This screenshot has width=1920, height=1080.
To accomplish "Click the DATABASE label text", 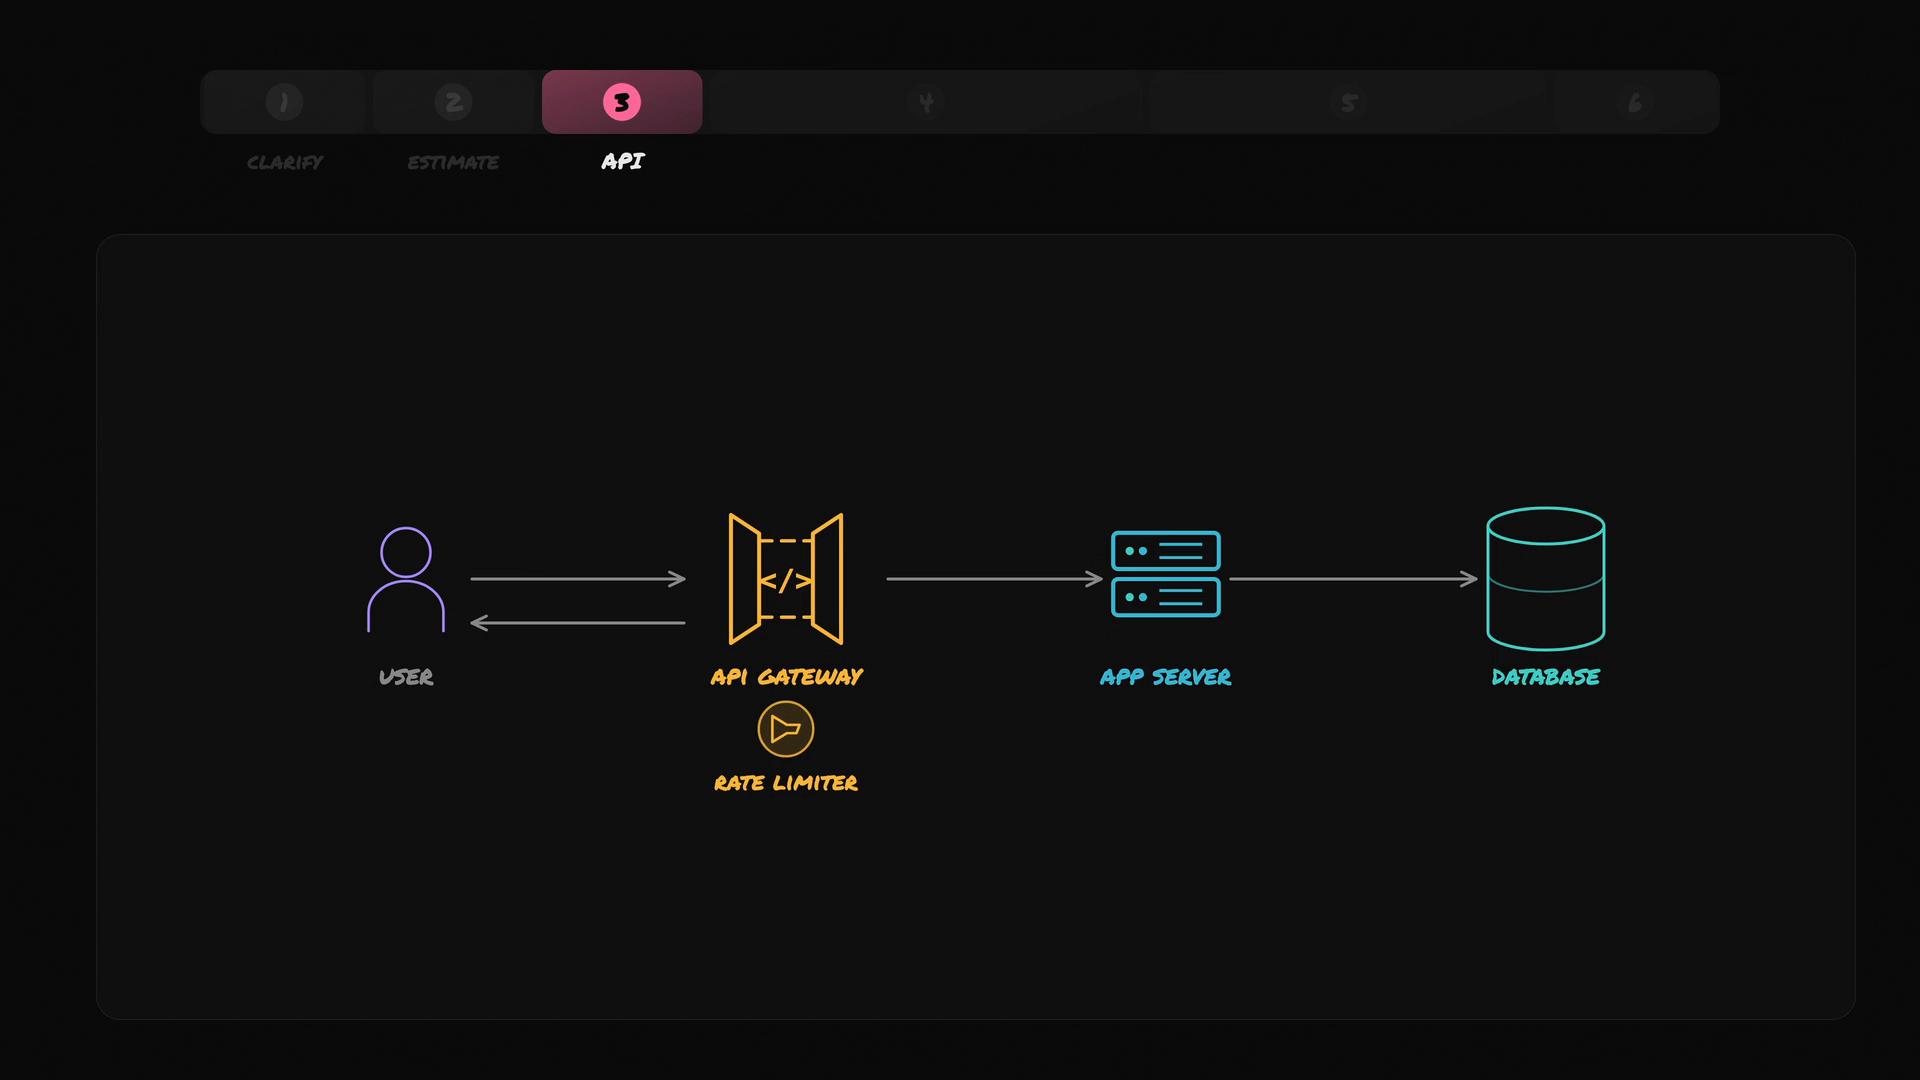I will tap(1546, 677).
